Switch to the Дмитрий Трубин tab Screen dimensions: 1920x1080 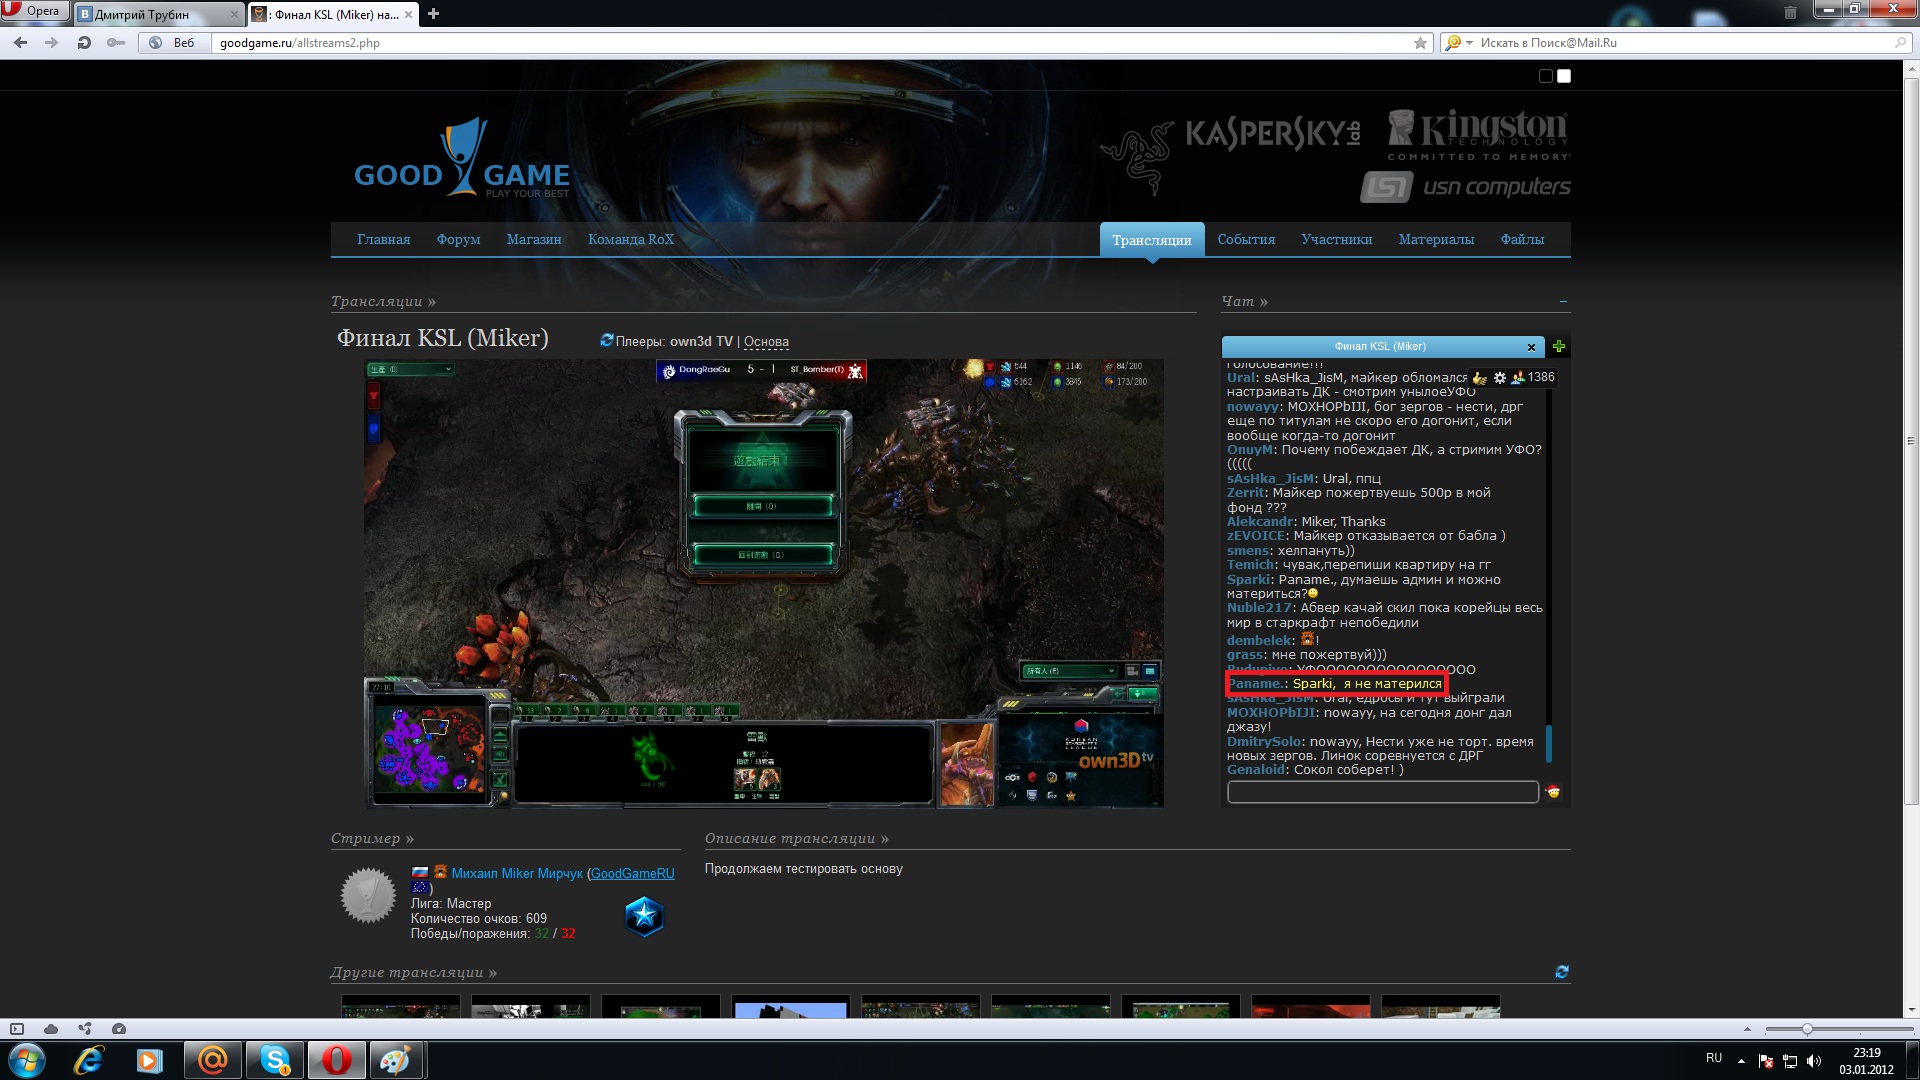158,14
